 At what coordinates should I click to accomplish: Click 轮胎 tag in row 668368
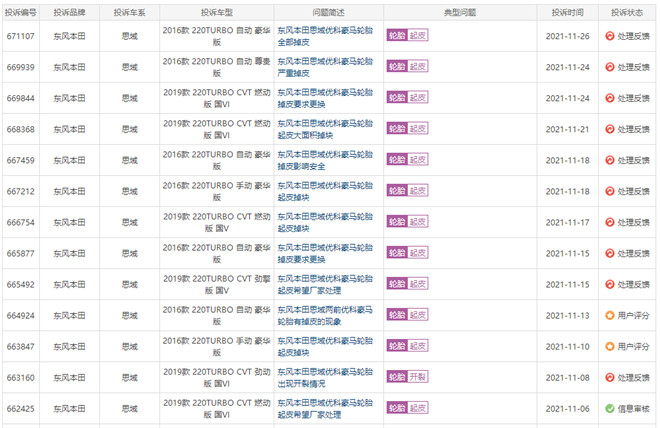point(397,128)
